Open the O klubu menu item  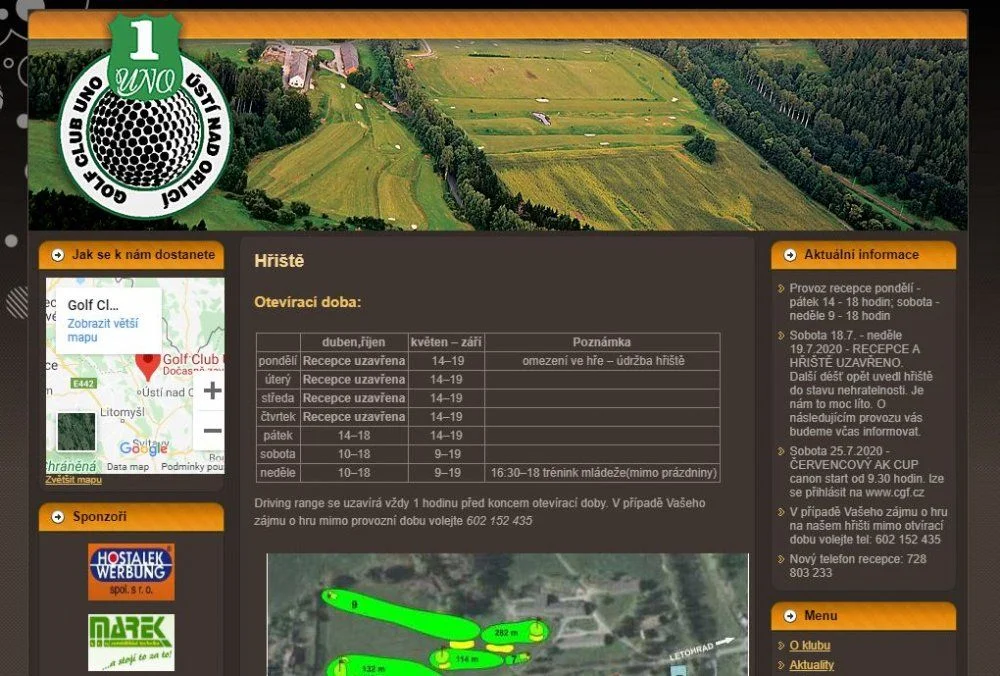pos(810,645)
